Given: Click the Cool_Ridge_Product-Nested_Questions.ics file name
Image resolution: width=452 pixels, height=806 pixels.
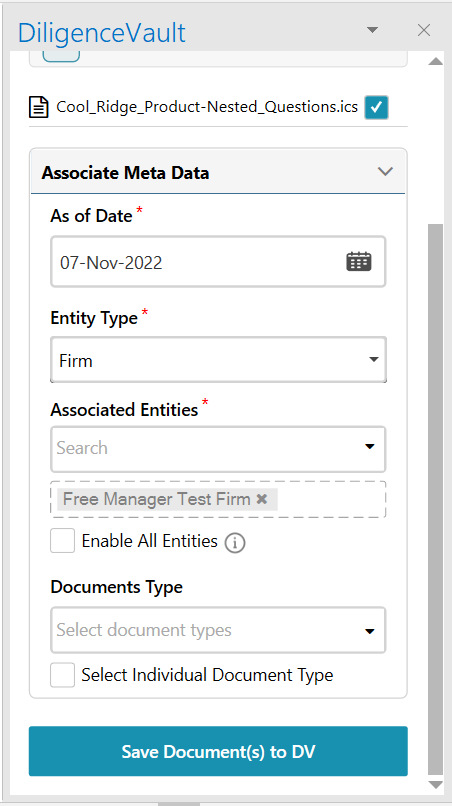Looking at the screenshot, I should 207,107.
